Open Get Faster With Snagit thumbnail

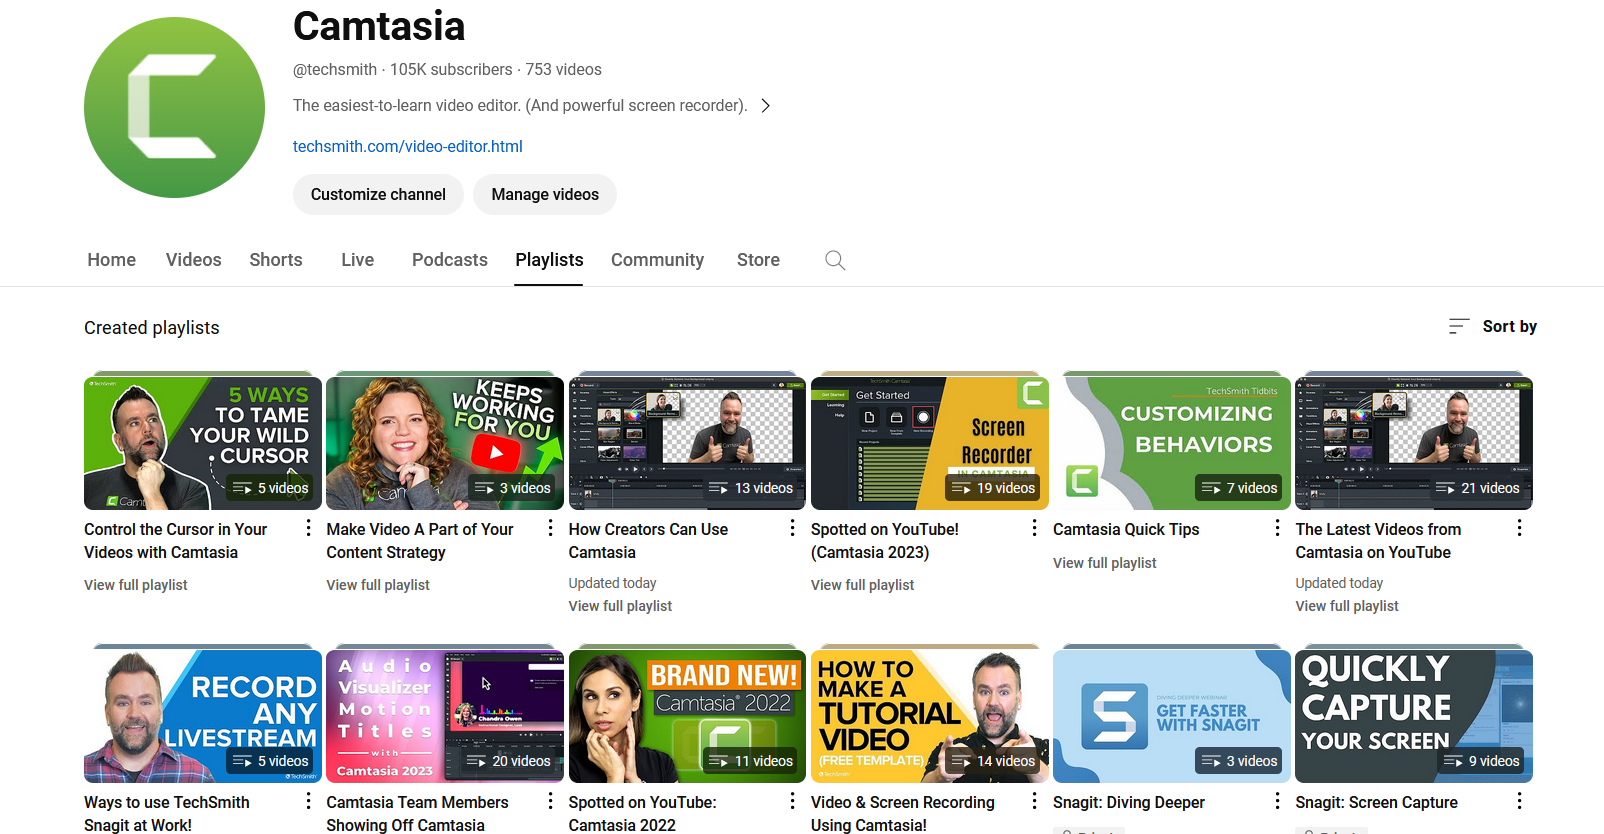1172,716
